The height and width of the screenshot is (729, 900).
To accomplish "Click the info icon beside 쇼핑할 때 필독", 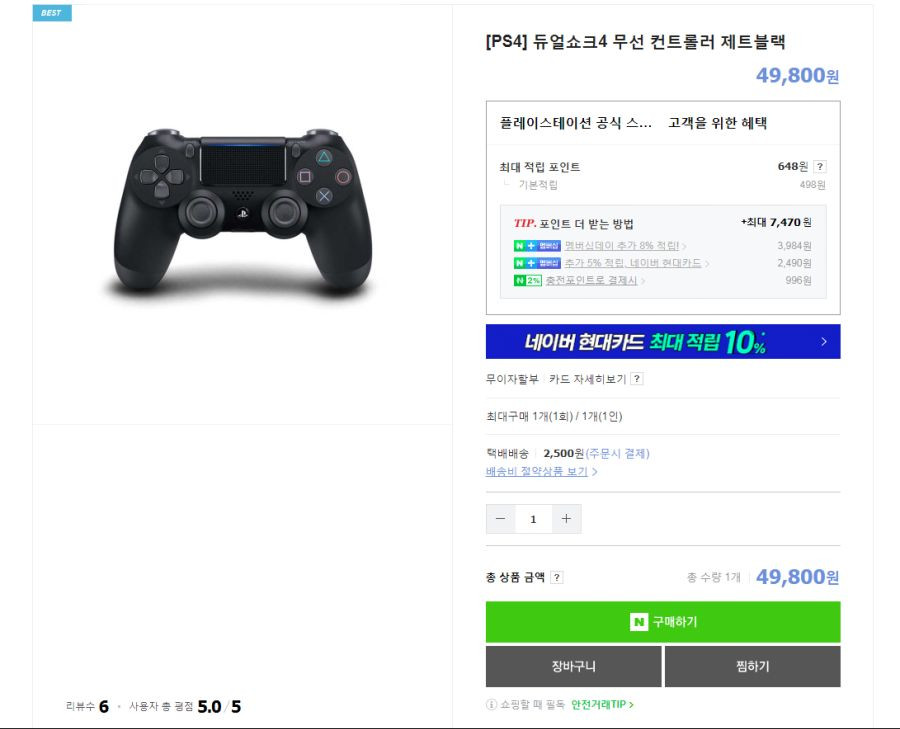I will click(x=491, y=704).
